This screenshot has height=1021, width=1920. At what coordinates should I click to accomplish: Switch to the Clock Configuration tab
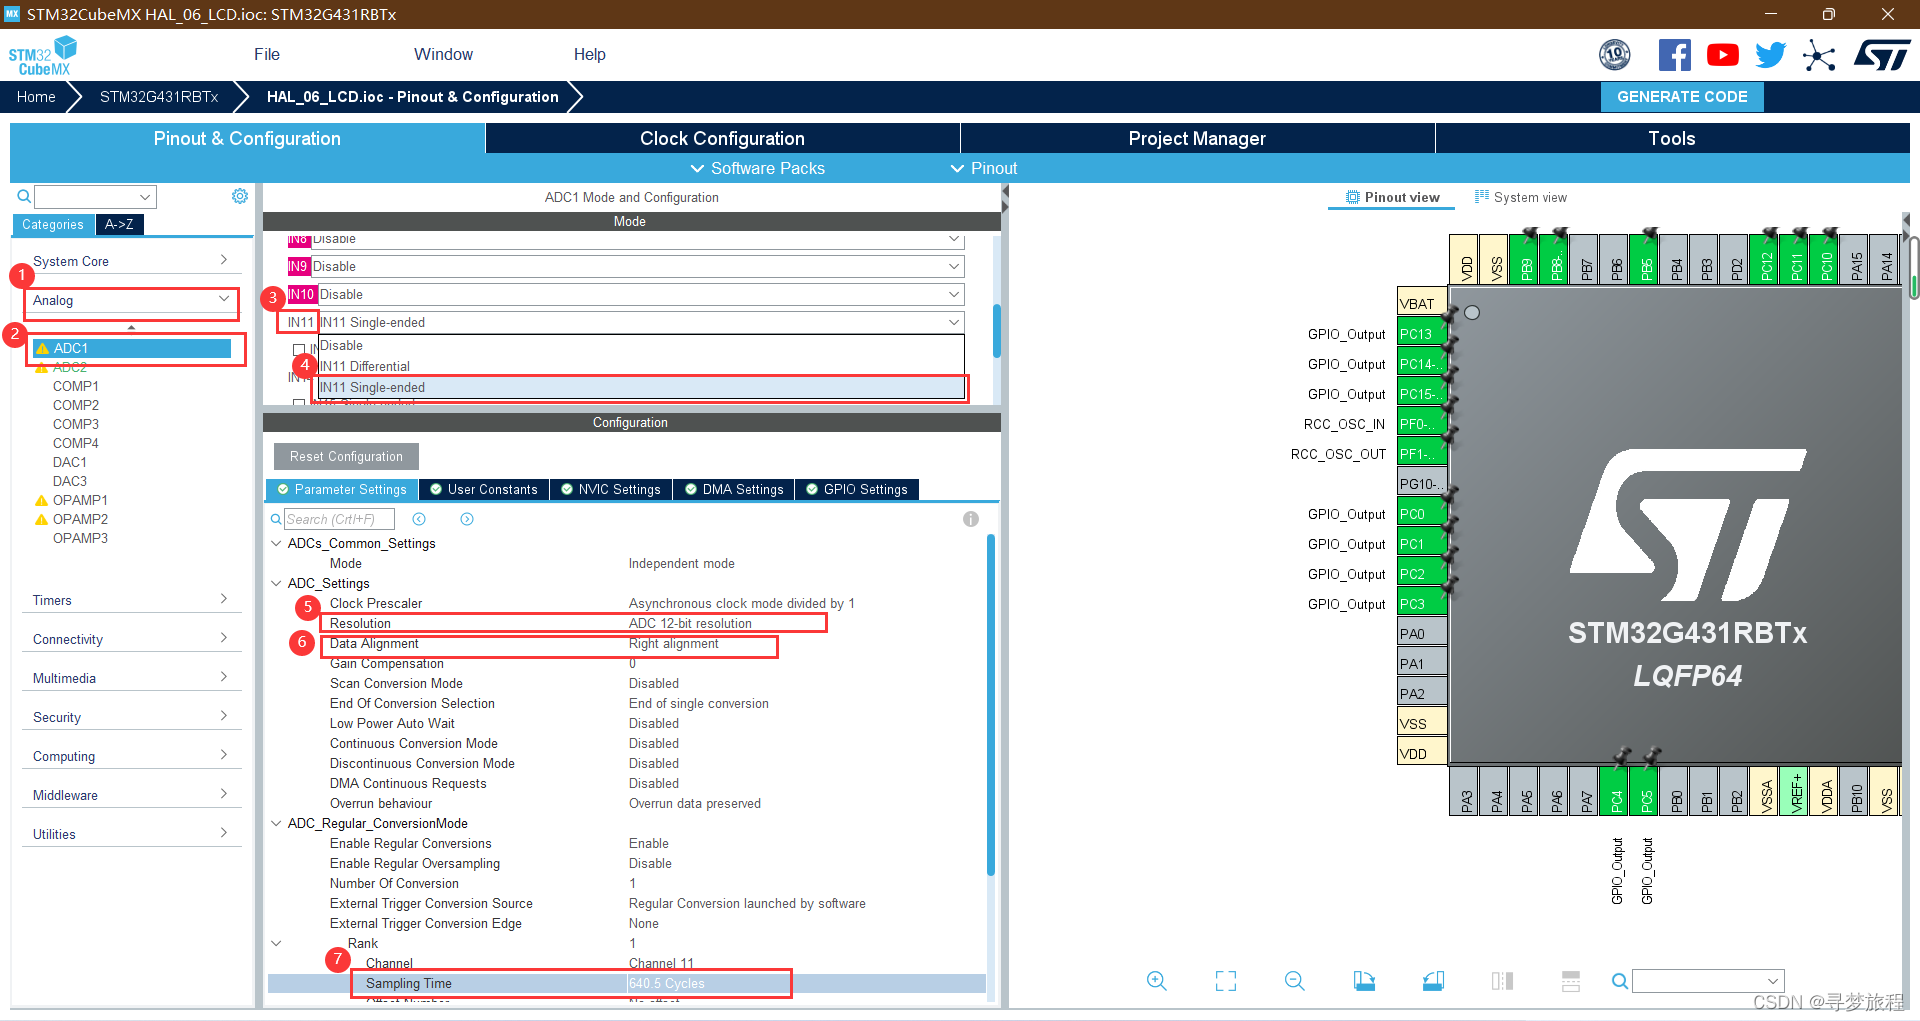(722, 138)
